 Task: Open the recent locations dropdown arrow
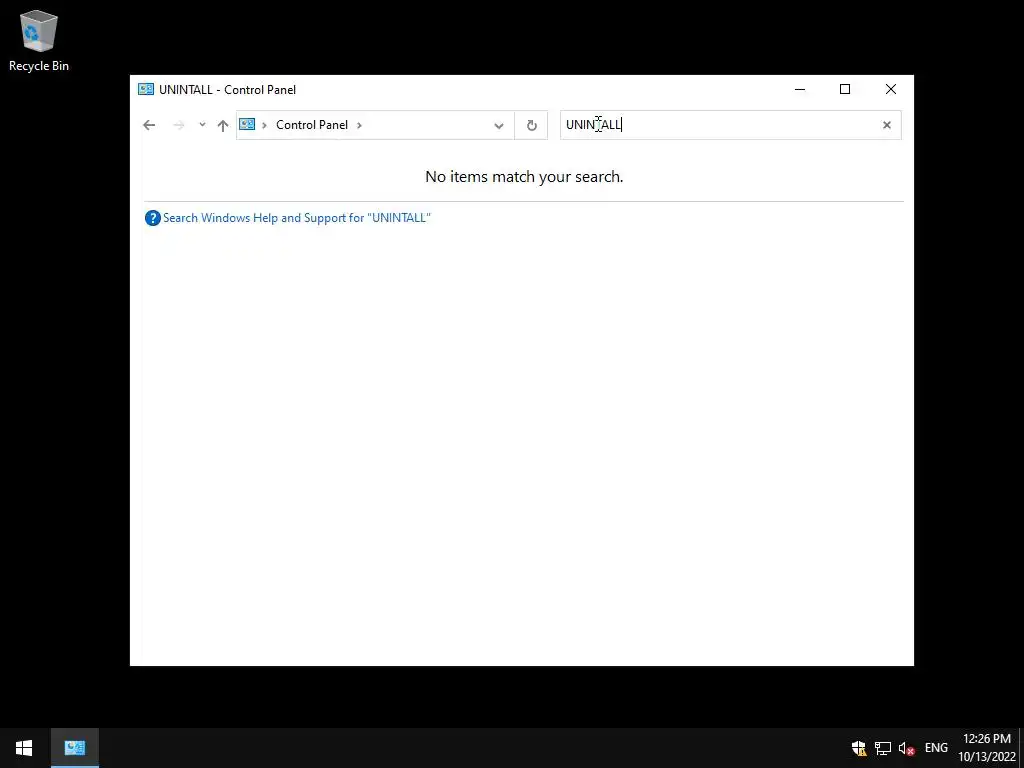[202, 125]
